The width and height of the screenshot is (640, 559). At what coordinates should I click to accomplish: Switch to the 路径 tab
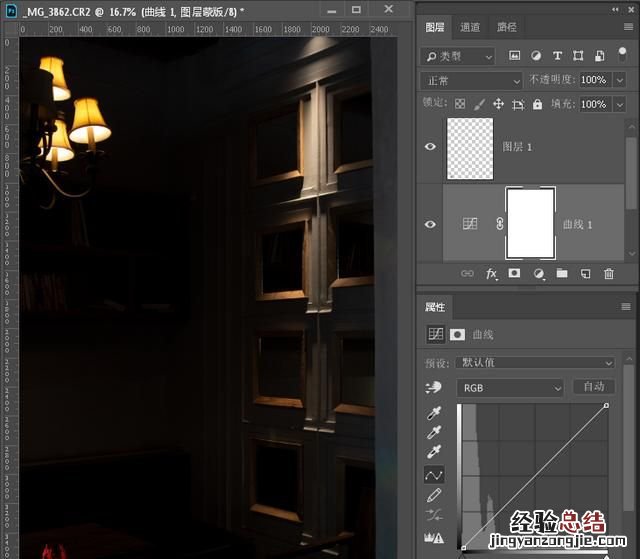click(507, 28)
